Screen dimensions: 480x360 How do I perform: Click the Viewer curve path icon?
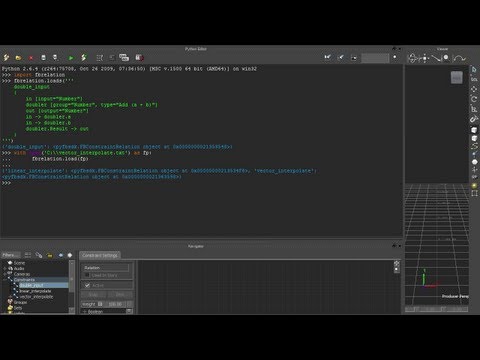click(459, 59)
